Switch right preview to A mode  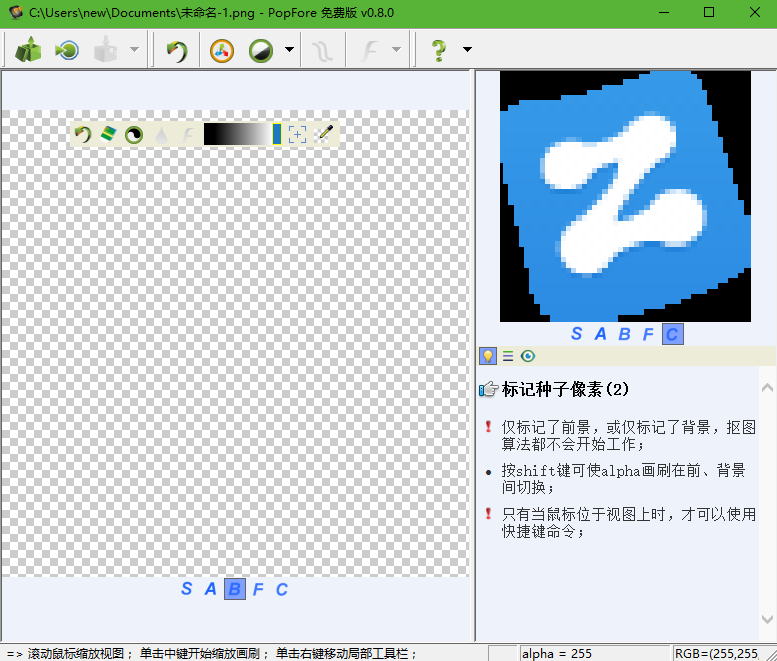click(600, 334)
